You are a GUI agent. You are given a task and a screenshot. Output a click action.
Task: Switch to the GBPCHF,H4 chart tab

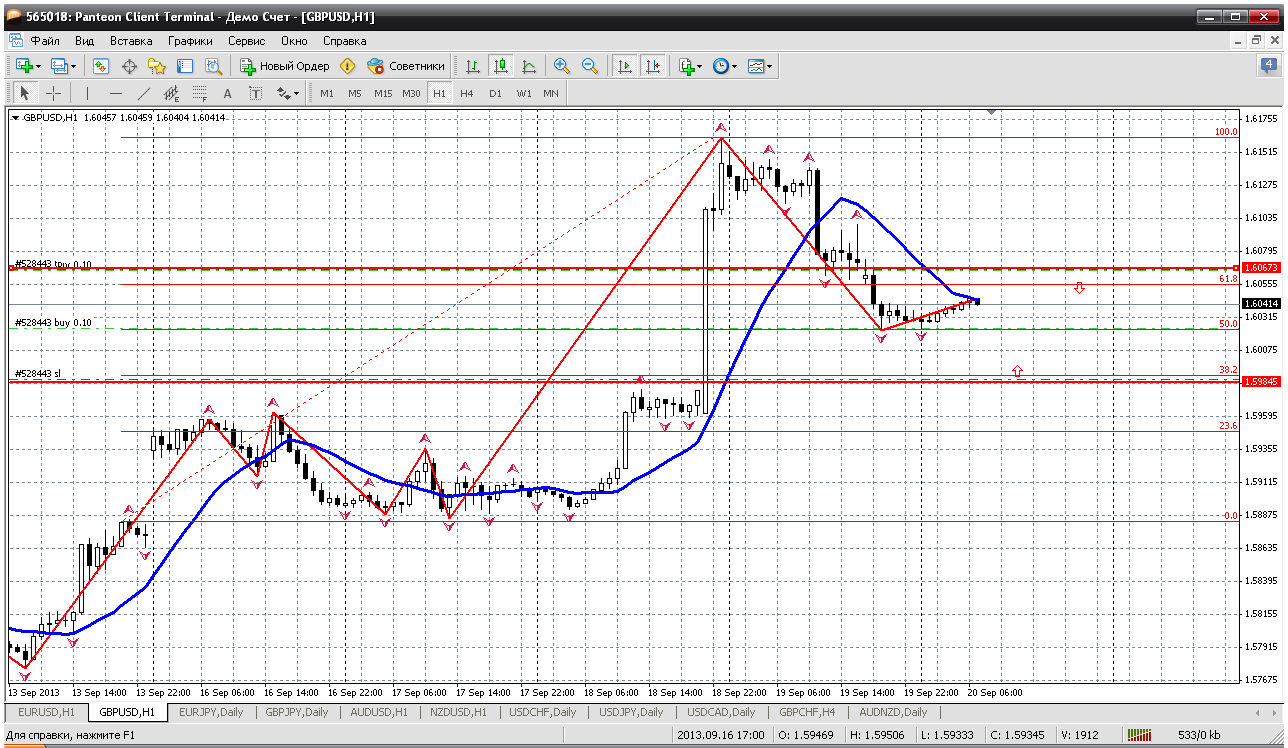[x=807, y=712]
